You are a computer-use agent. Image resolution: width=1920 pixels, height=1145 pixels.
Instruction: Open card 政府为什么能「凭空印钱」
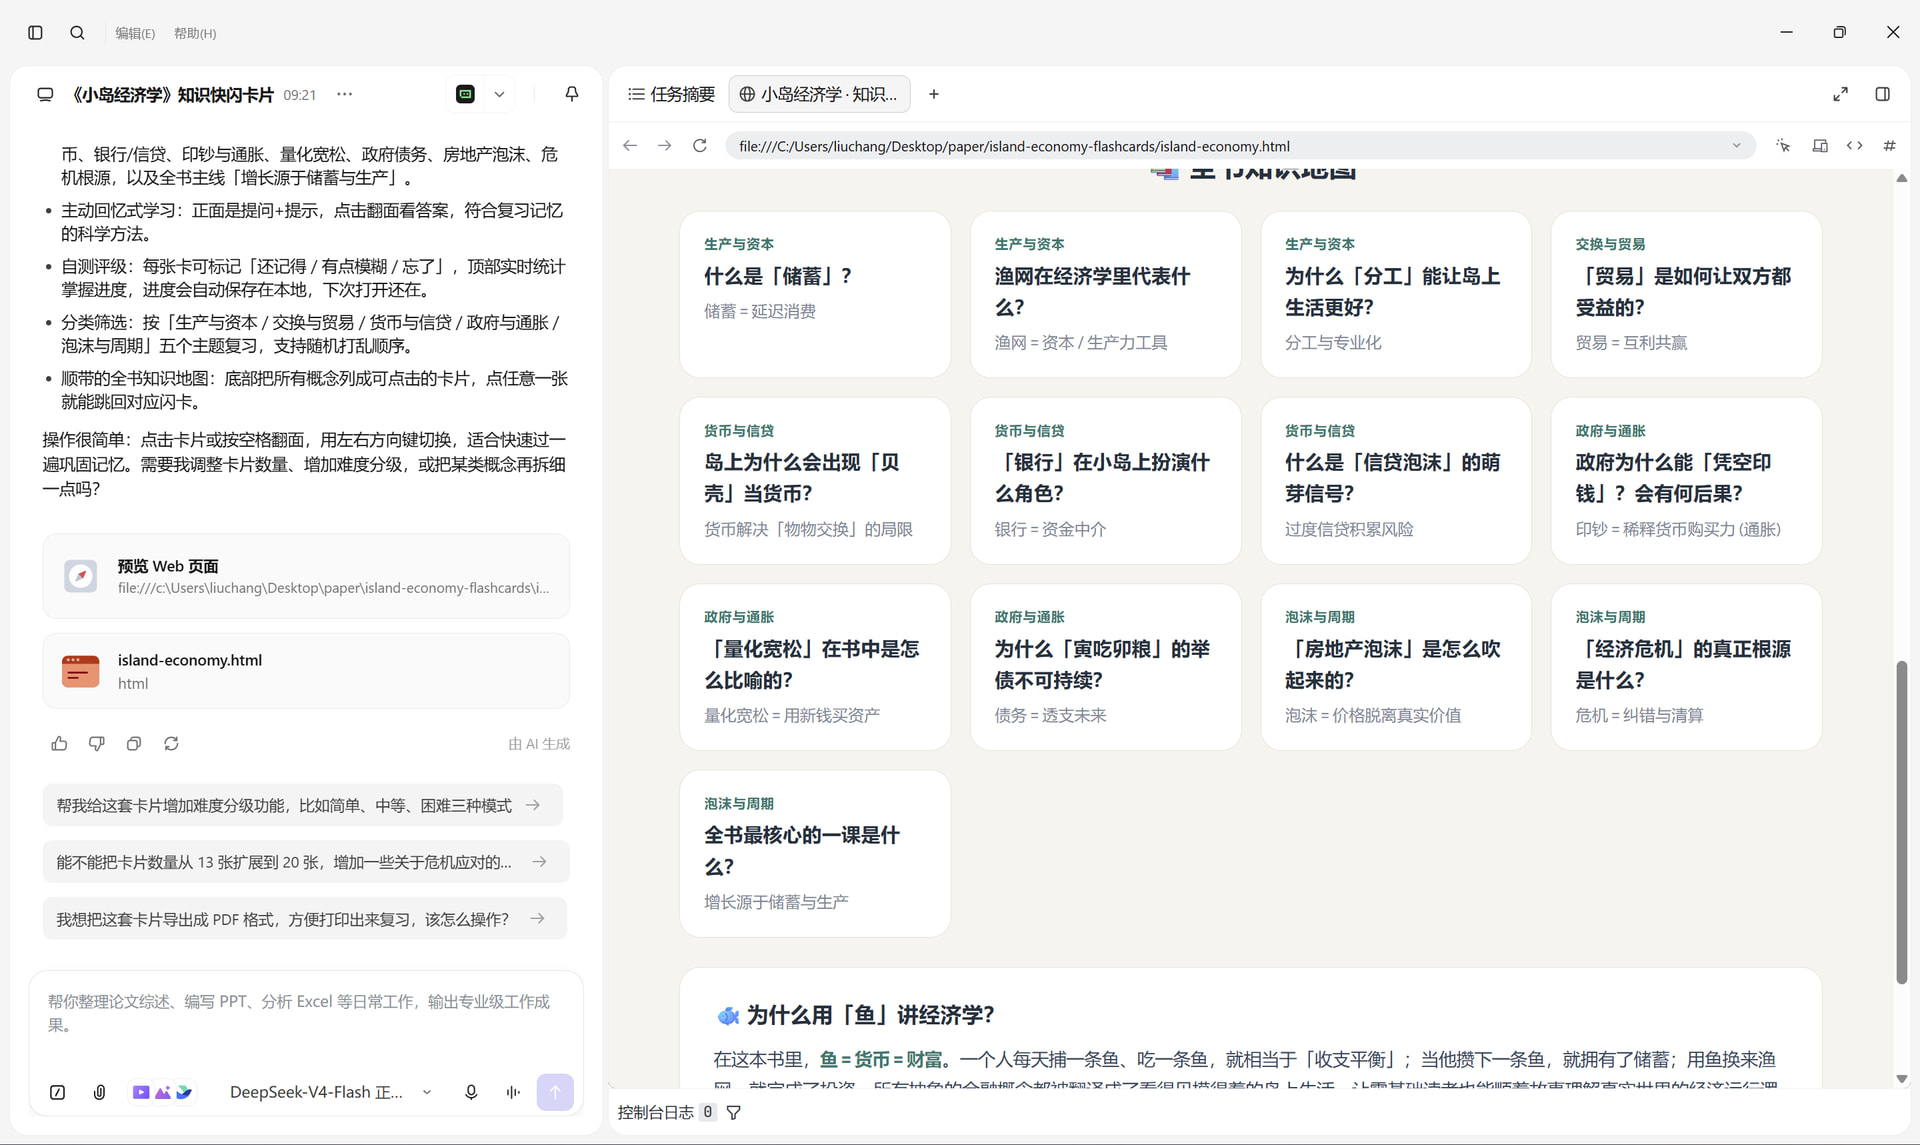(1686, 481)
